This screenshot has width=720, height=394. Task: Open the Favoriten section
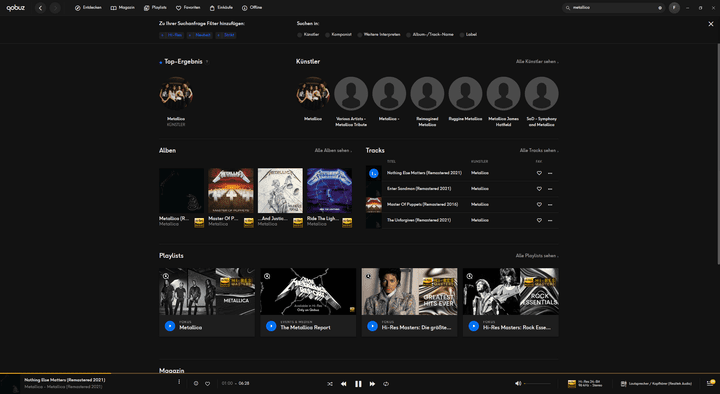(x=188, y=8)
